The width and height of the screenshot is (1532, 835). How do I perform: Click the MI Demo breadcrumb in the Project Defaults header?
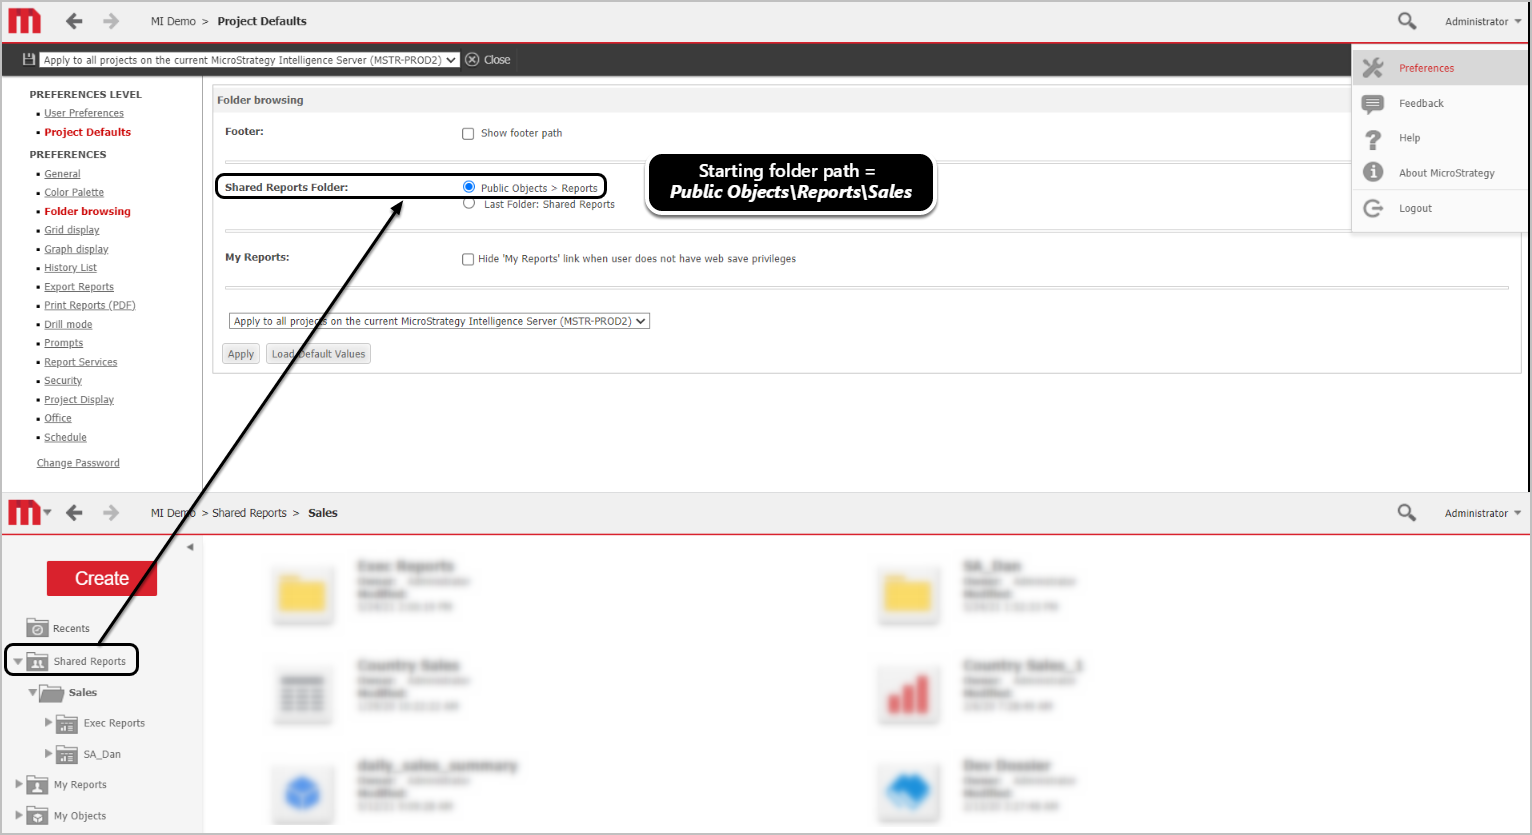[173, 21]
